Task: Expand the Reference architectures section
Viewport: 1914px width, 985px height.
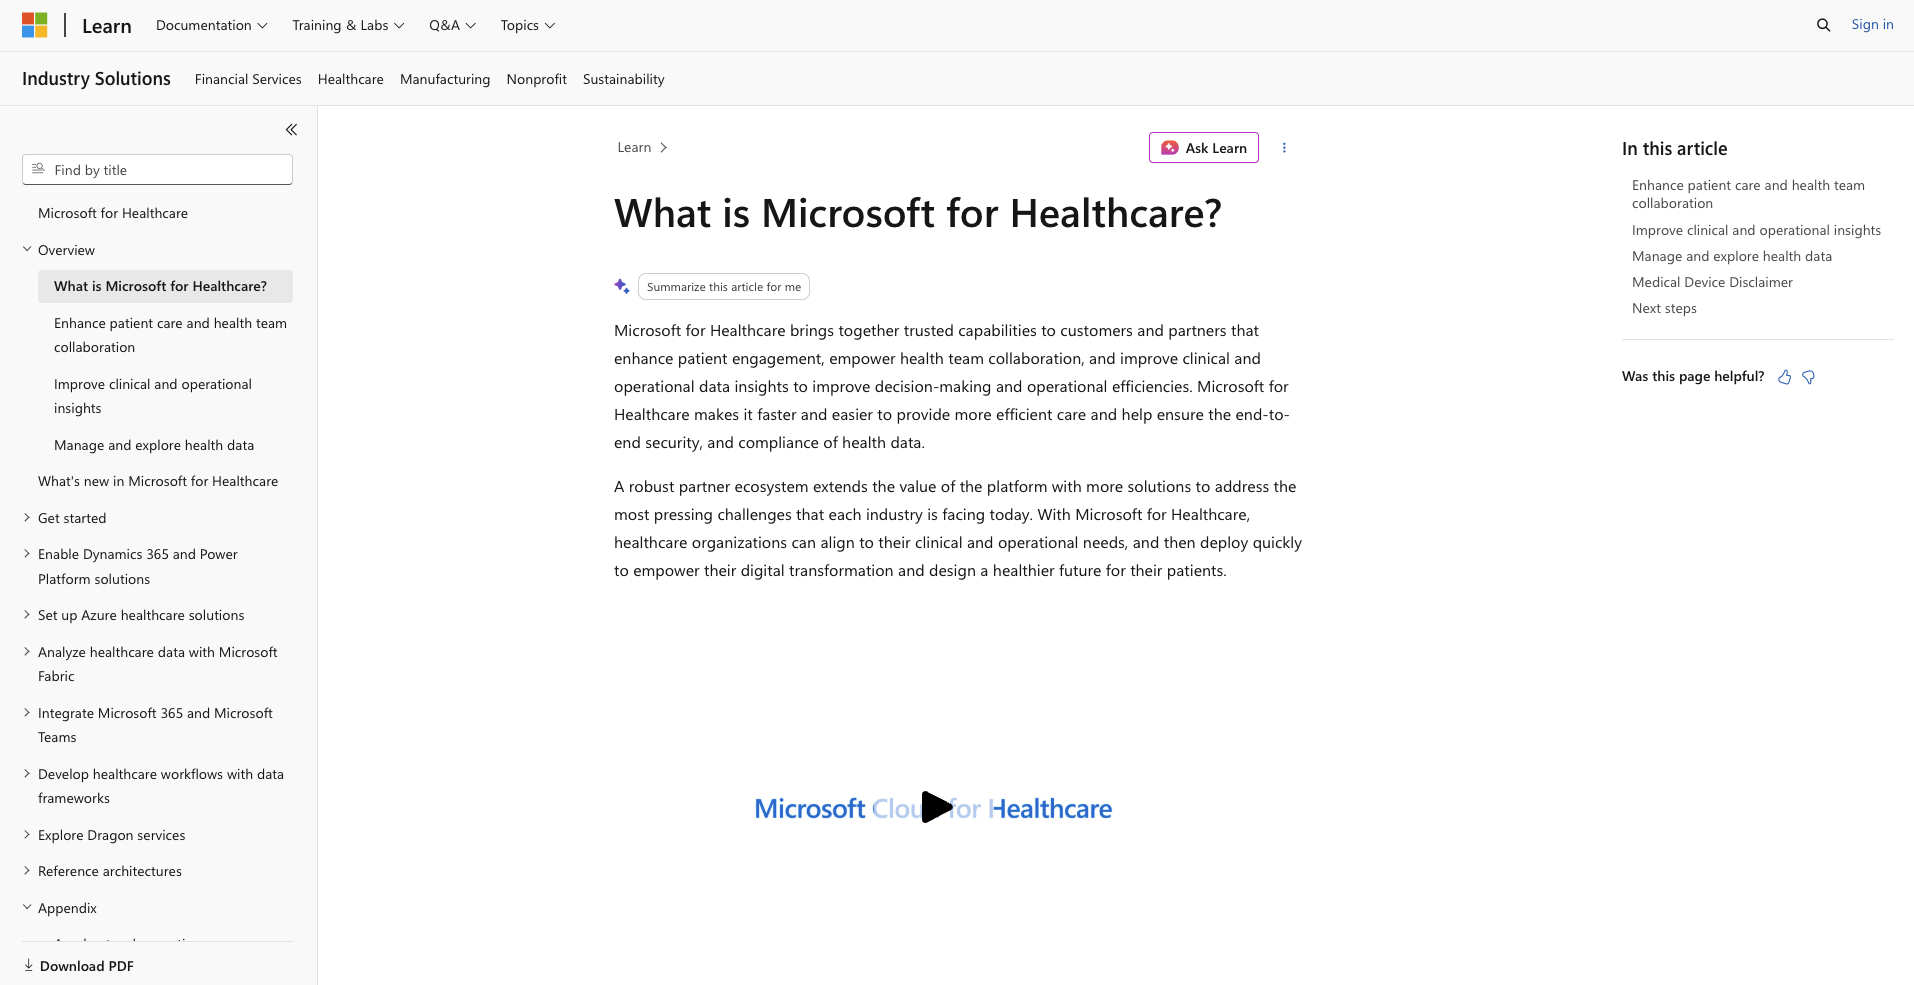Action: click(27, 871)
